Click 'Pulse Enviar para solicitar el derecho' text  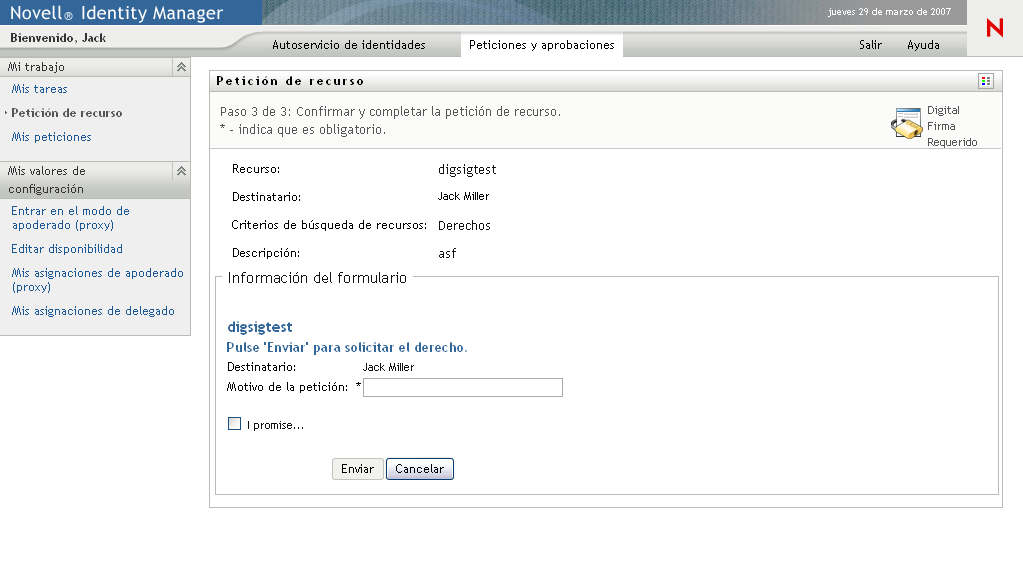346,348
